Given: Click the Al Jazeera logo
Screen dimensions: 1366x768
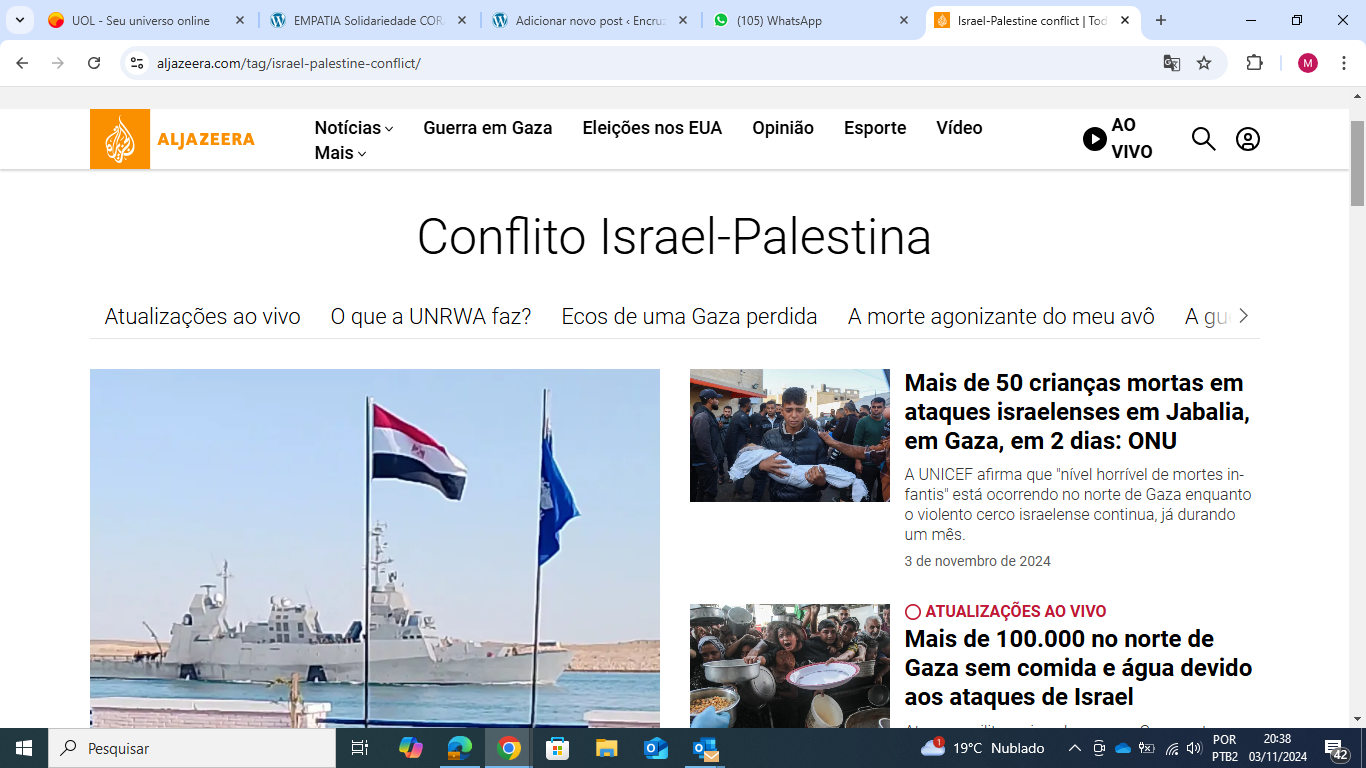Looking at the screenshot, I should (173, 139).
